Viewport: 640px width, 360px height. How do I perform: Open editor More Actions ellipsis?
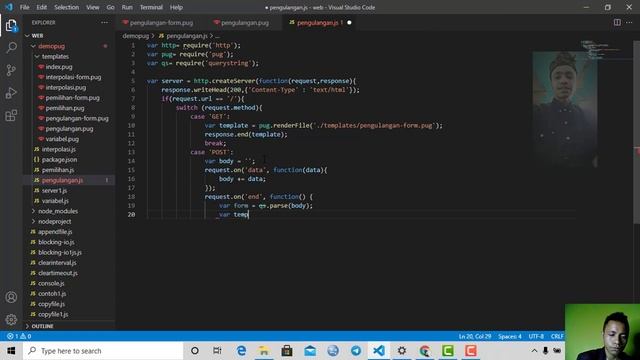(x=629, y=22)
